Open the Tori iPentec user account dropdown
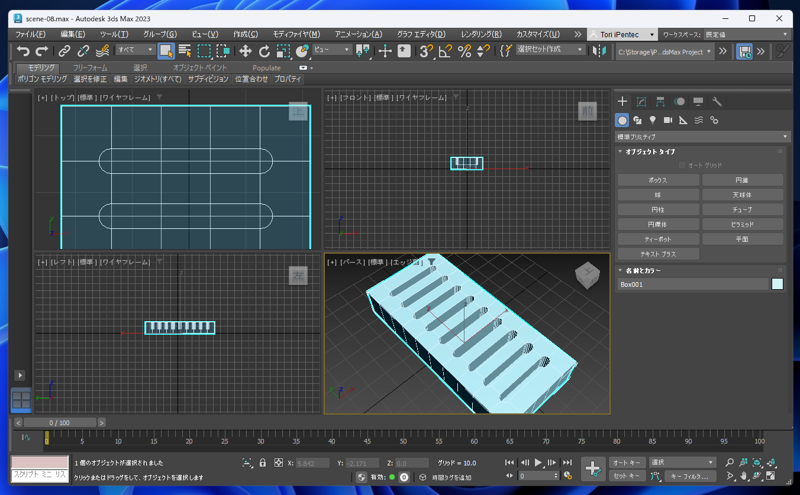 click(622, 35)
